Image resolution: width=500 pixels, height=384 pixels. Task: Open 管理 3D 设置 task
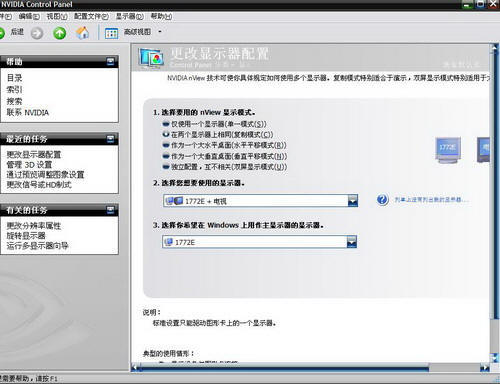click(29, 164)
